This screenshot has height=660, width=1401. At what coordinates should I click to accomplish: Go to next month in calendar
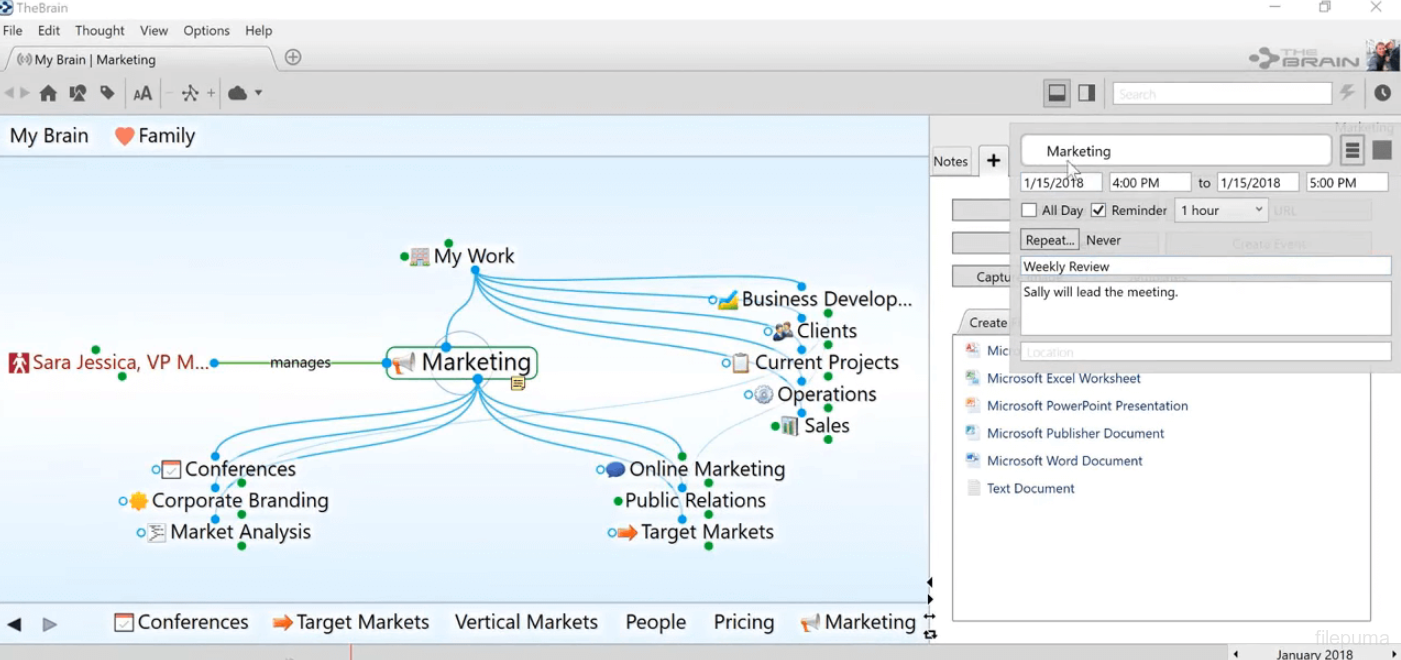point(1394,654)
